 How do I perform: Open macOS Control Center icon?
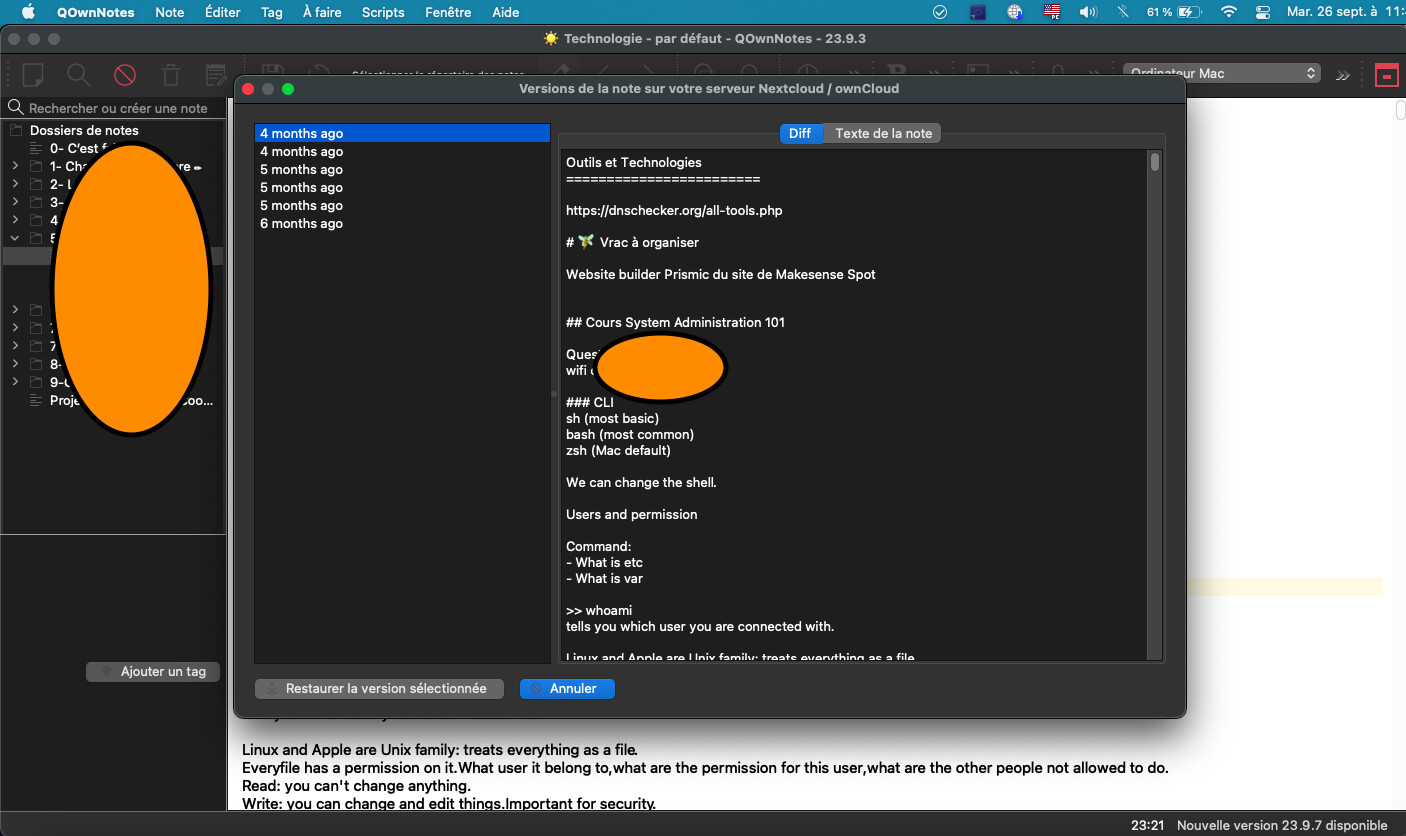point(1262,12)
